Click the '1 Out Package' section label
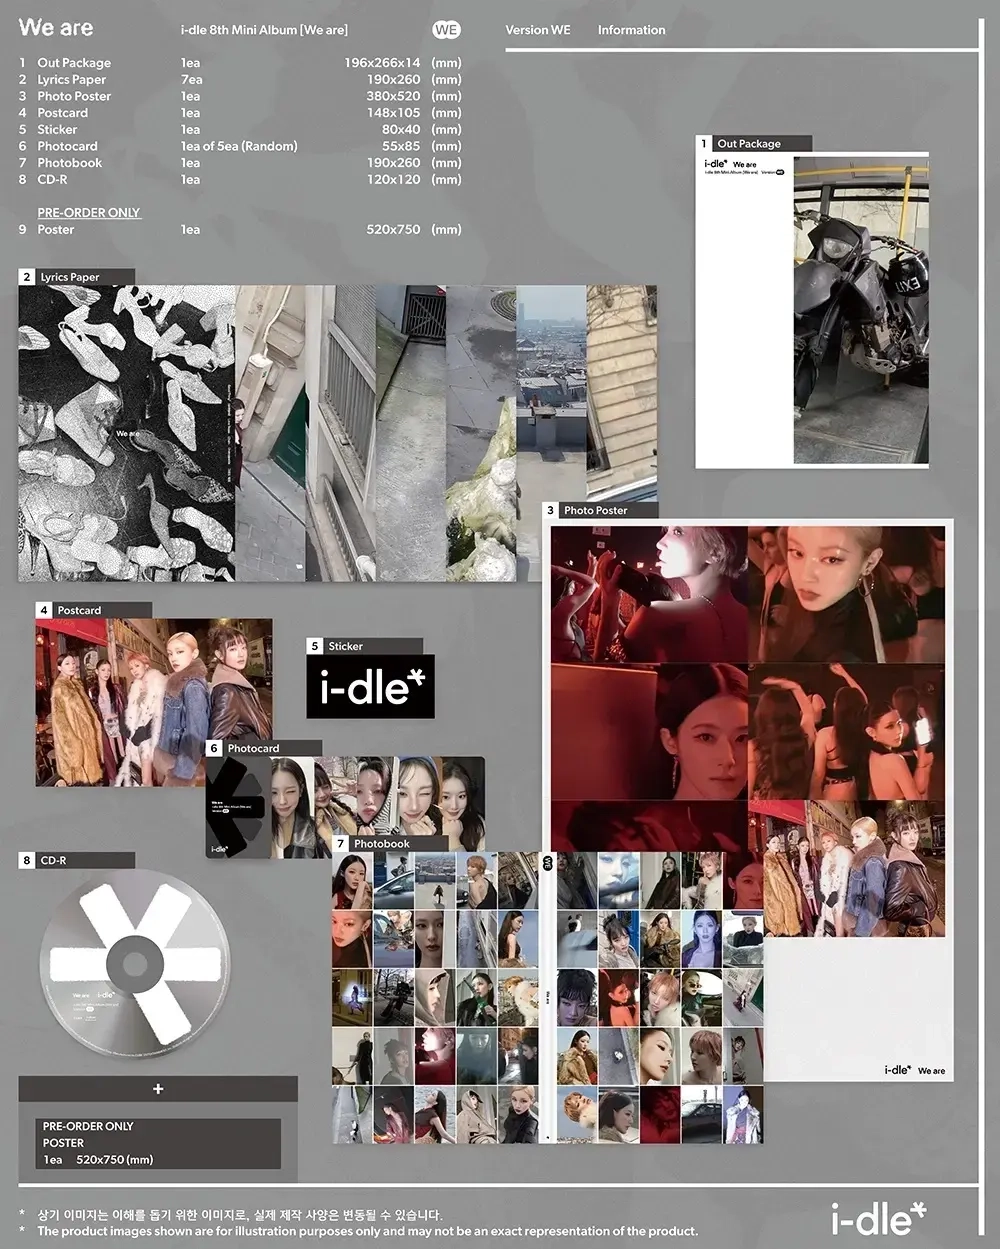1000x1249 pixels. click(x=753, y=144)
